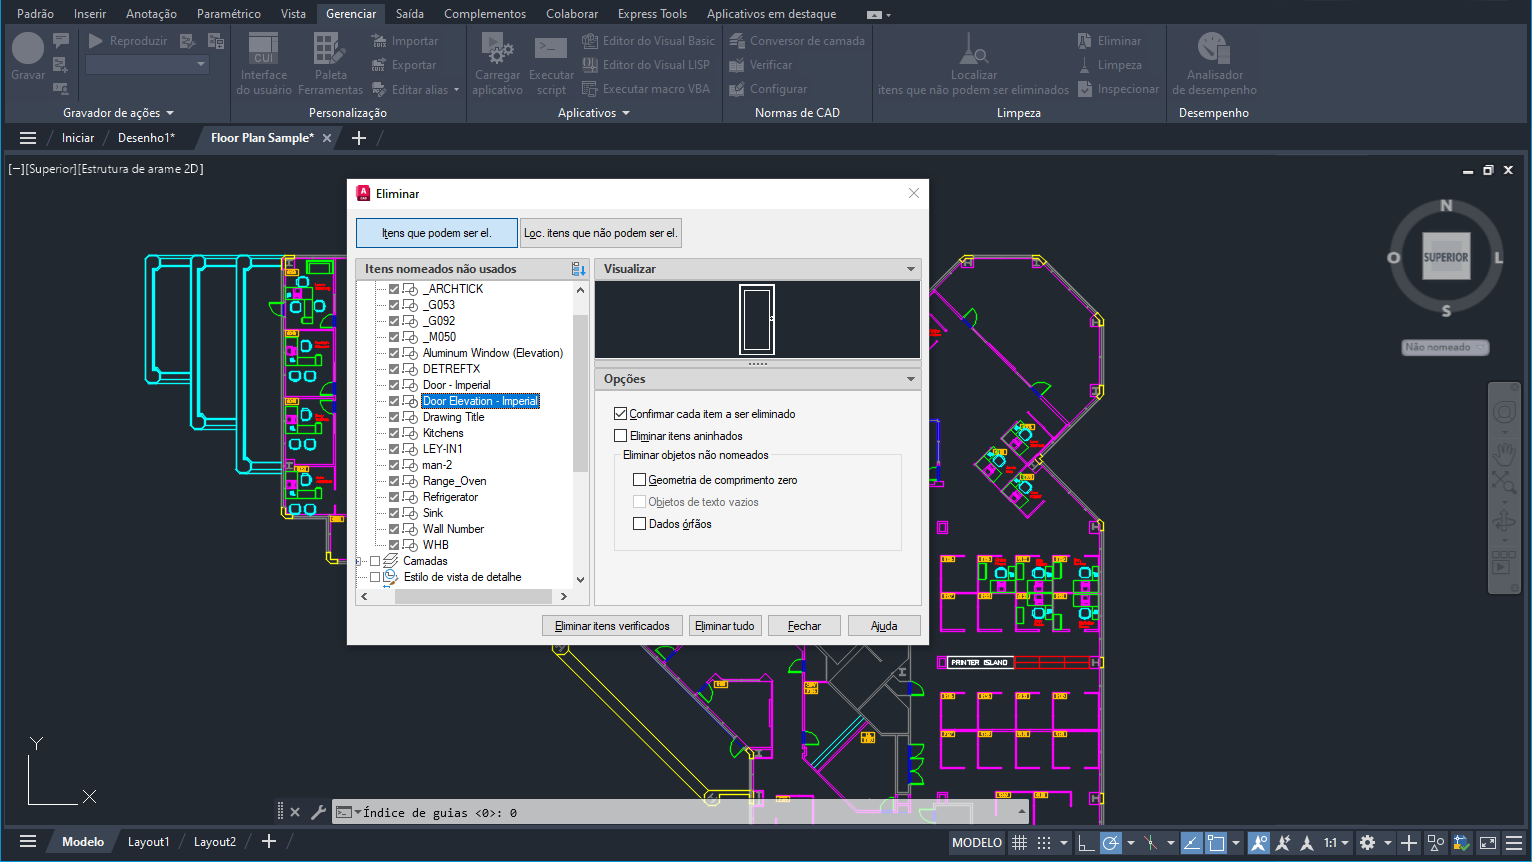1532x862 pixels.
Task: Click the workspace switching gear icon
Action: tap(1368, 843)
